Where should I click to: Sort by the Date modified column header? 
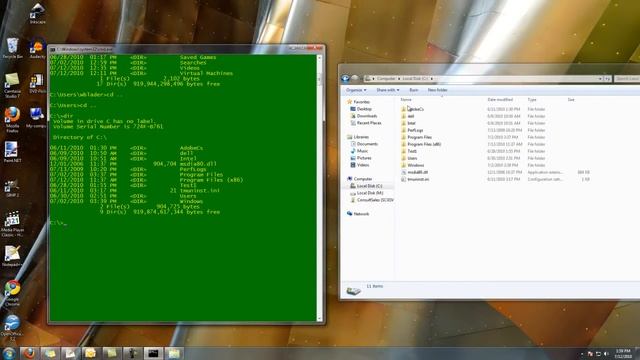[500, 100]
